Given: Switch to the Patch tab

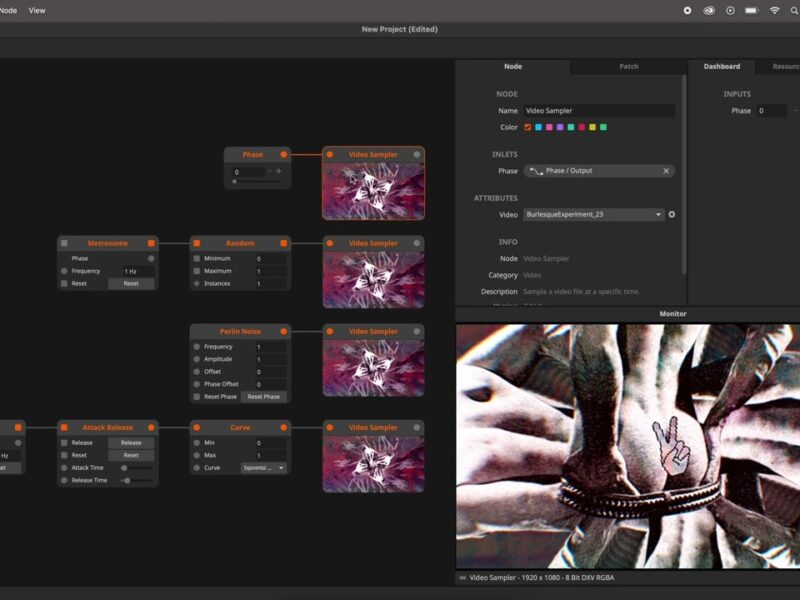Looking at the screenshot, I should (629, 67).
